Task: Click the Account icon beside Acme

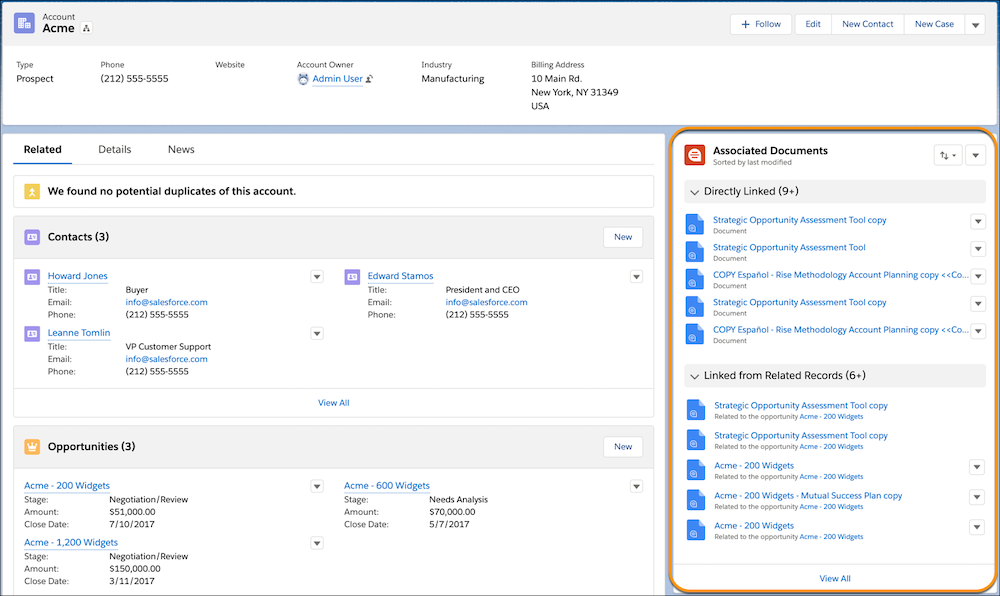Action: pos(23,22)
